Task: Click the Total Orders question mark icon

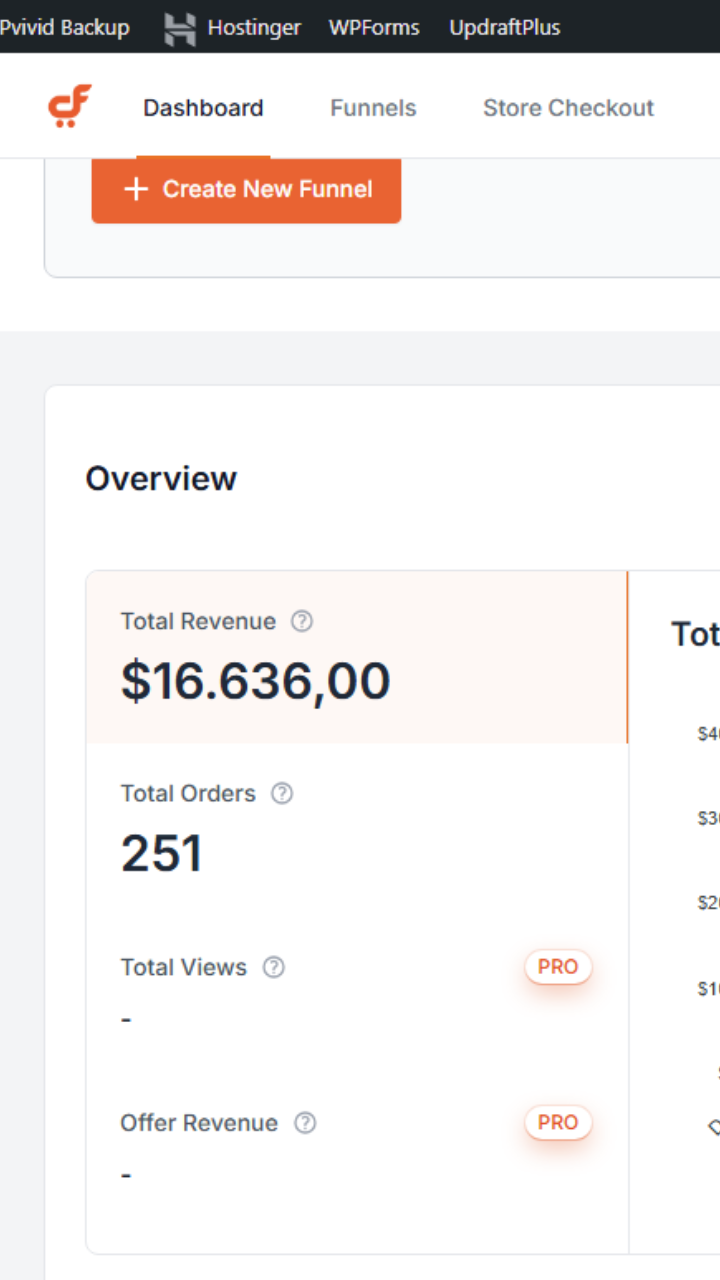Action: 283,793
